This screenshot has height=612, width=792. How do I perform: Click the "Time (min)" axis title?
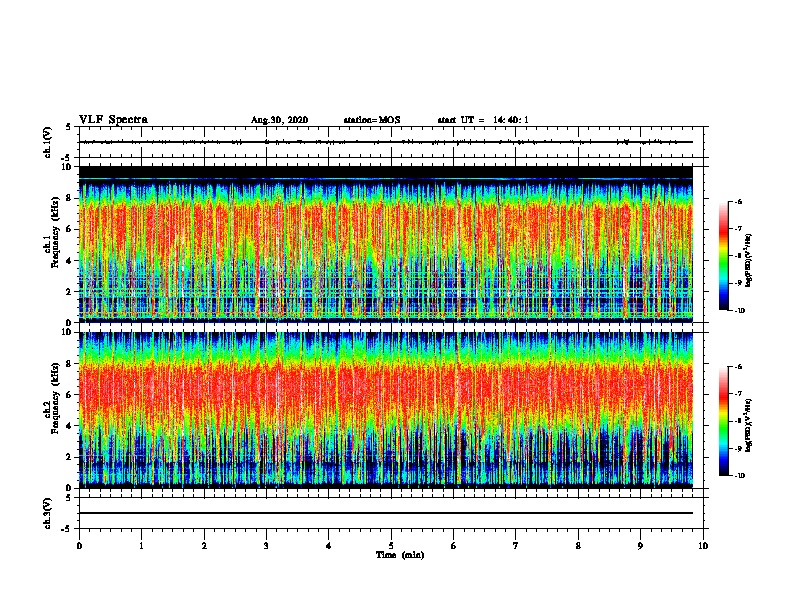pos(400,555)
